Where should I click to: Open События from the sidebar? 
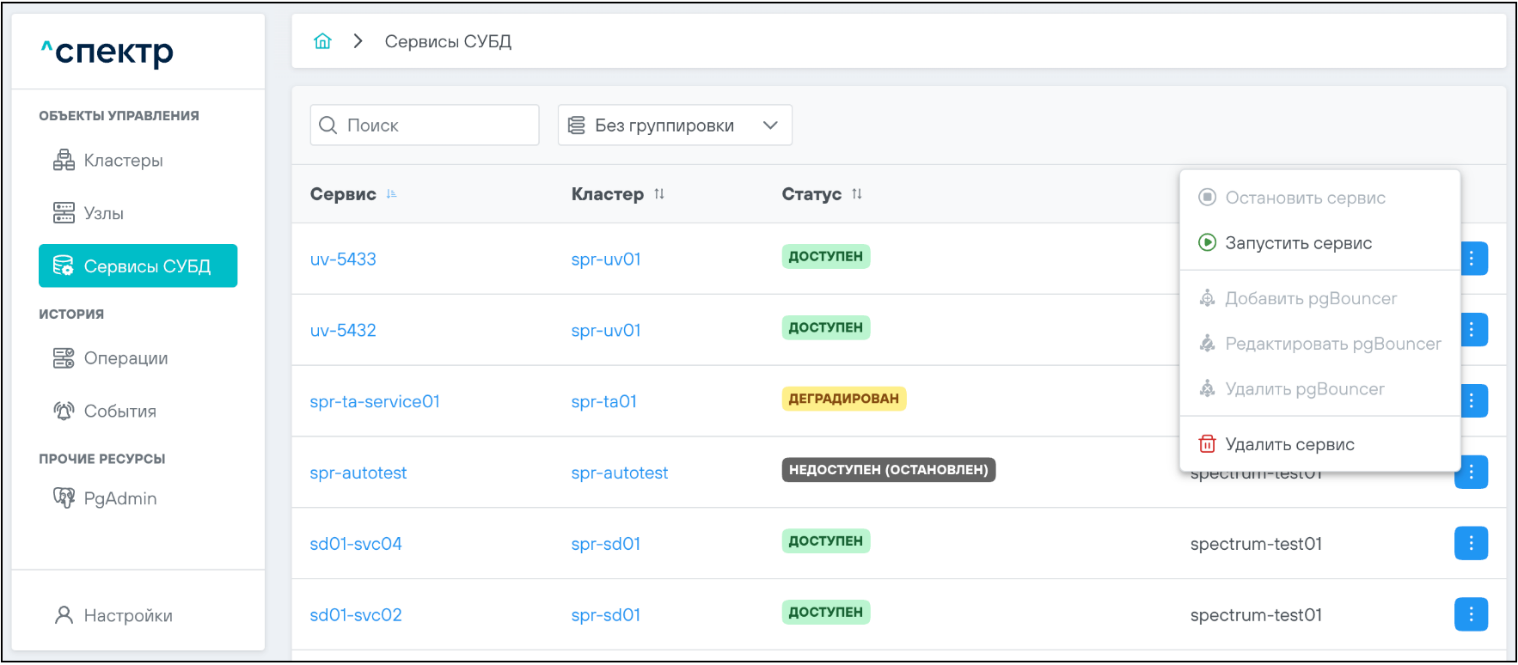(x=105, y=412)
